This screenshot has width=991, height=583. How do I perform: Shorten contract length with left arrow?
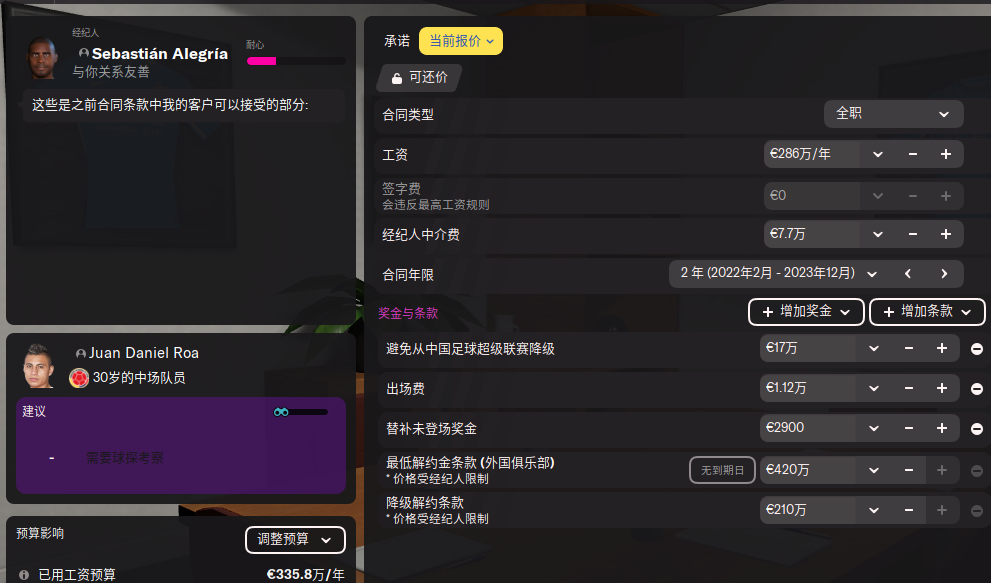click(x=908, y=274)
